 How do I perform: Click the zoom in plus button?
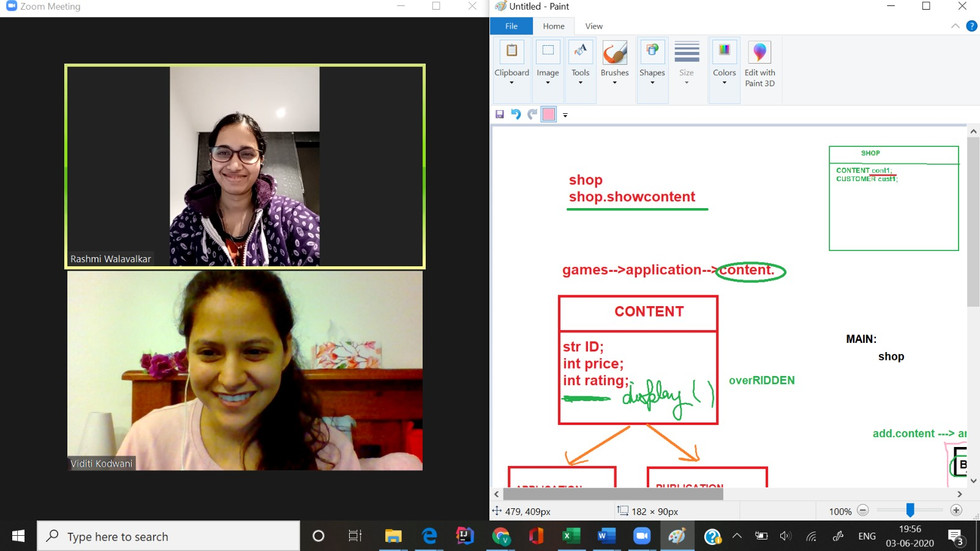pos(956,510)
